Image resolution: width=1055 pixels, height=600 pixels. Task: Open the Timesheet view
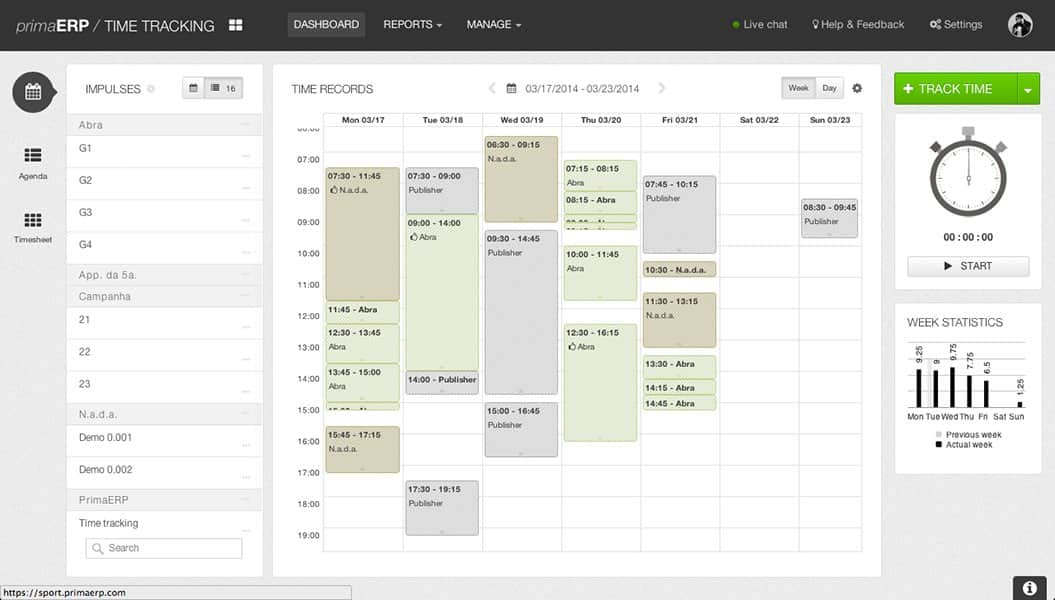(x=33, y=227)
